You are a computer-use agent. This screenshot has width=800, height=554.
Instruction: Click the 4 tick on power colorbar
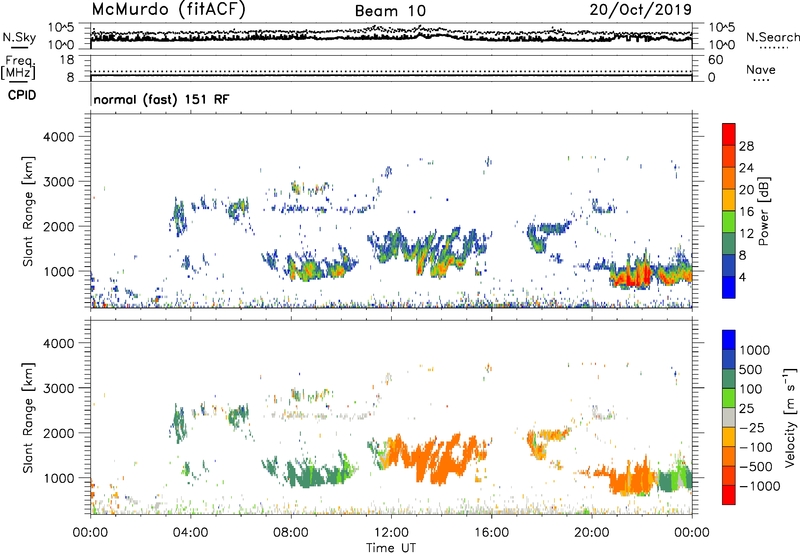742,277
